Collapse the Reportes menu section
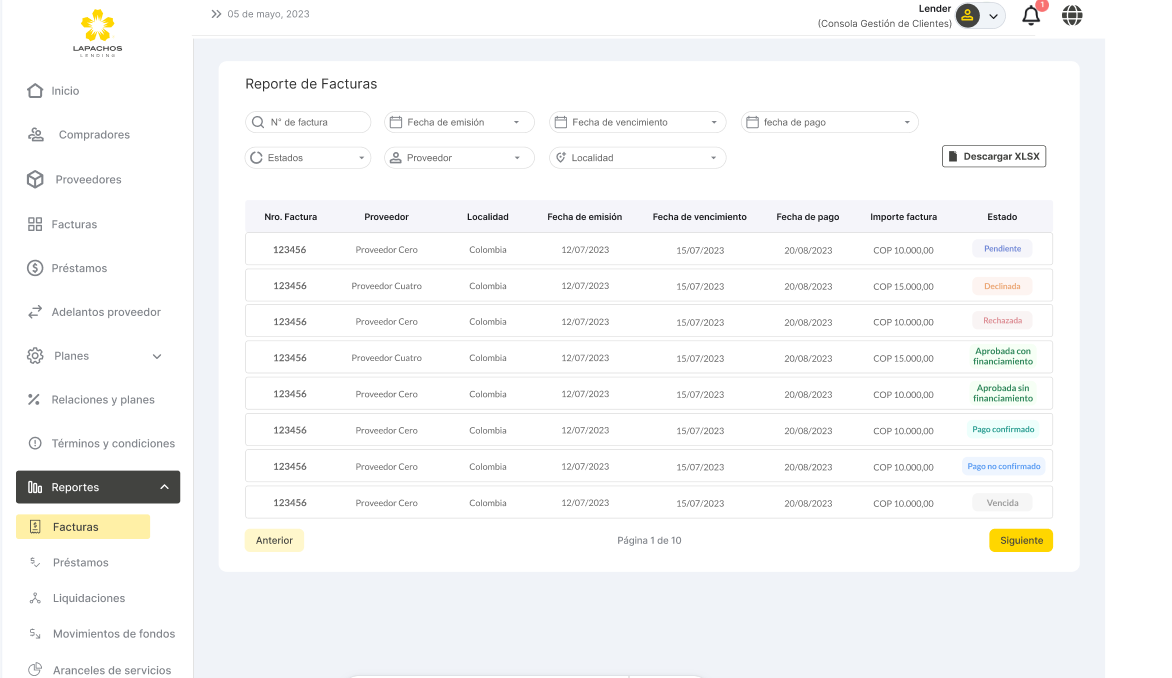1172x678 pixels. (x=164, y=487)
